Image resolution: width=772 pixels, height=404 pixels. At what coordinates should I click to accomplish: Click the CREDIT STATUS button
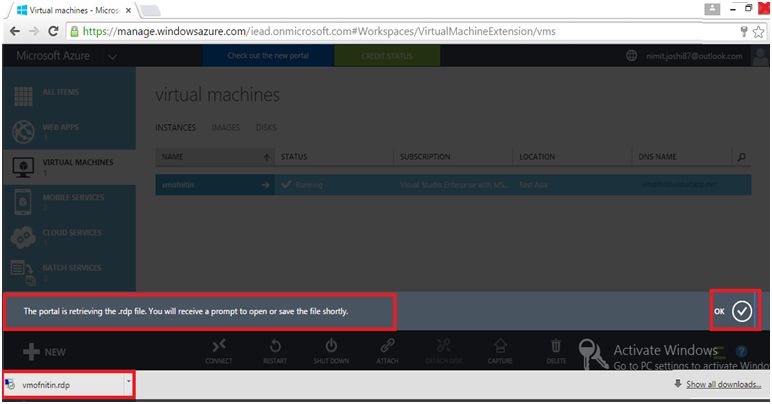coord(387,56)
